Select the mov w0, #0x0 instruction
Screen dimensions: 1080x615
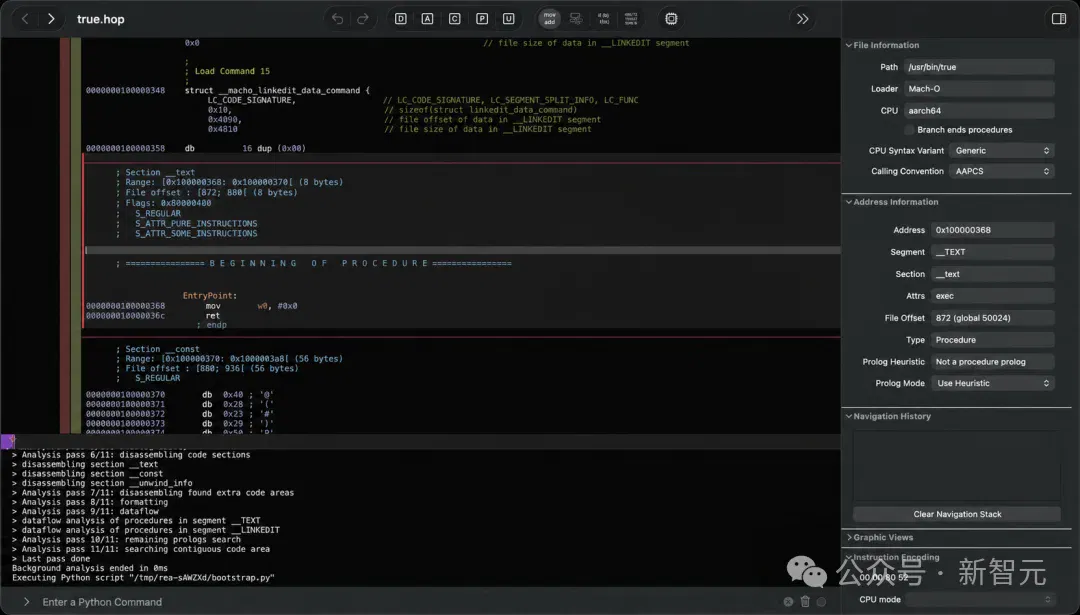click(251, 306)
